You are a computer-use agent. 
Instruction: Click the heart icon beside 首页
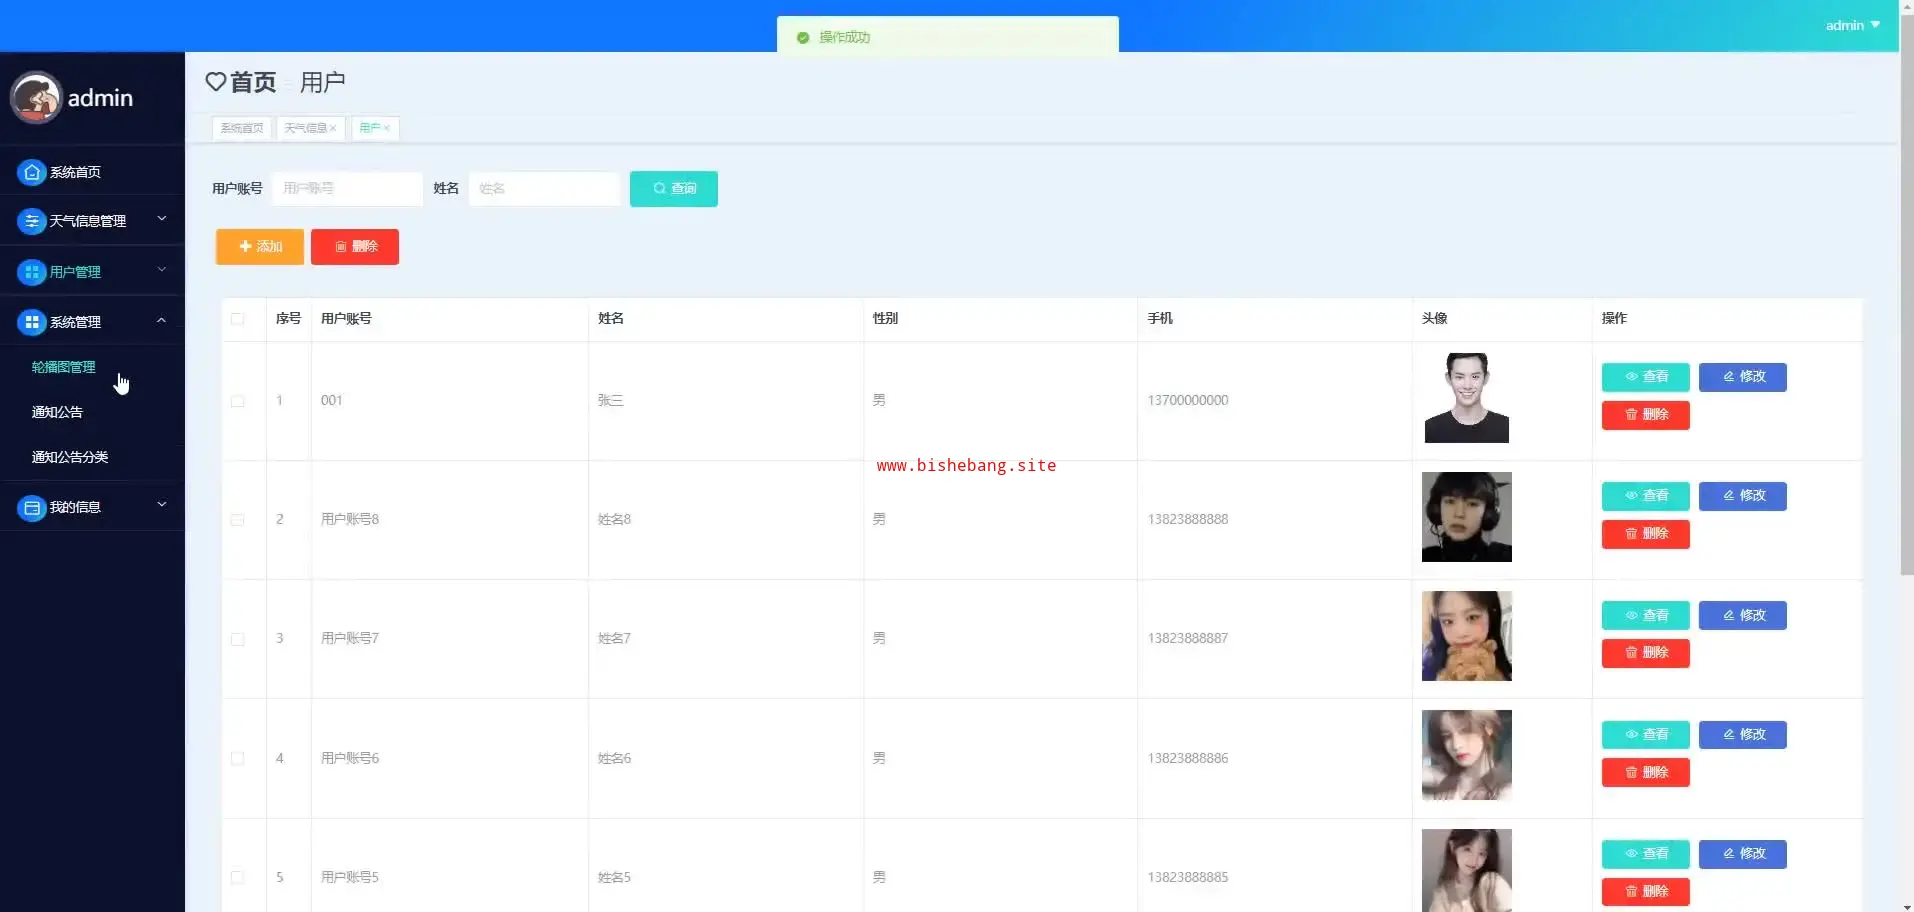(216, 82)
